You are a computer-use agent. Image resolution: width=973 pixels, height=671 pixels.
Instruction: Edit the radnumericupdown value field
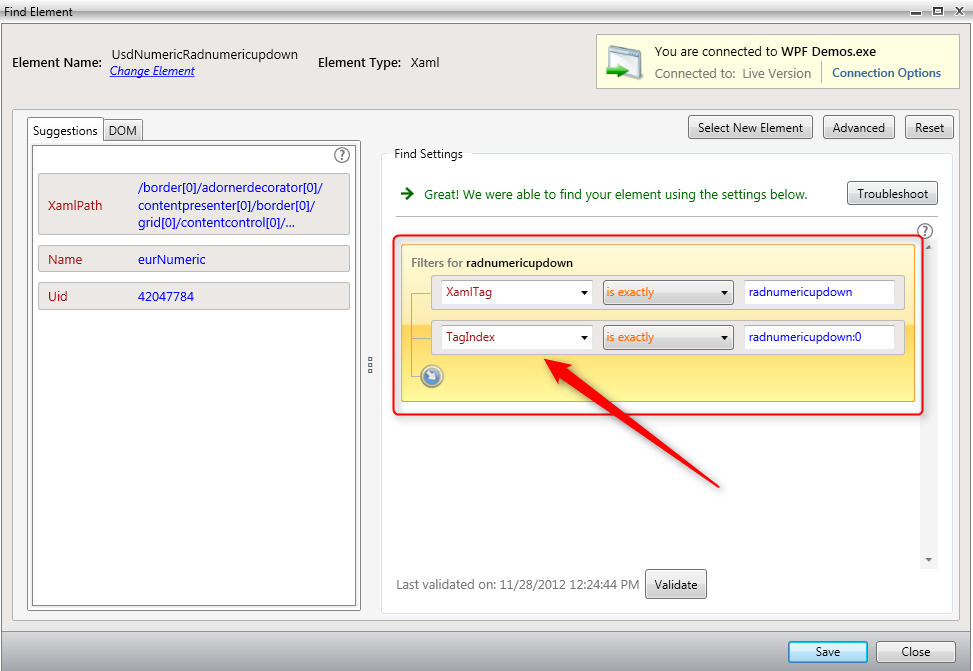[819, 292]
